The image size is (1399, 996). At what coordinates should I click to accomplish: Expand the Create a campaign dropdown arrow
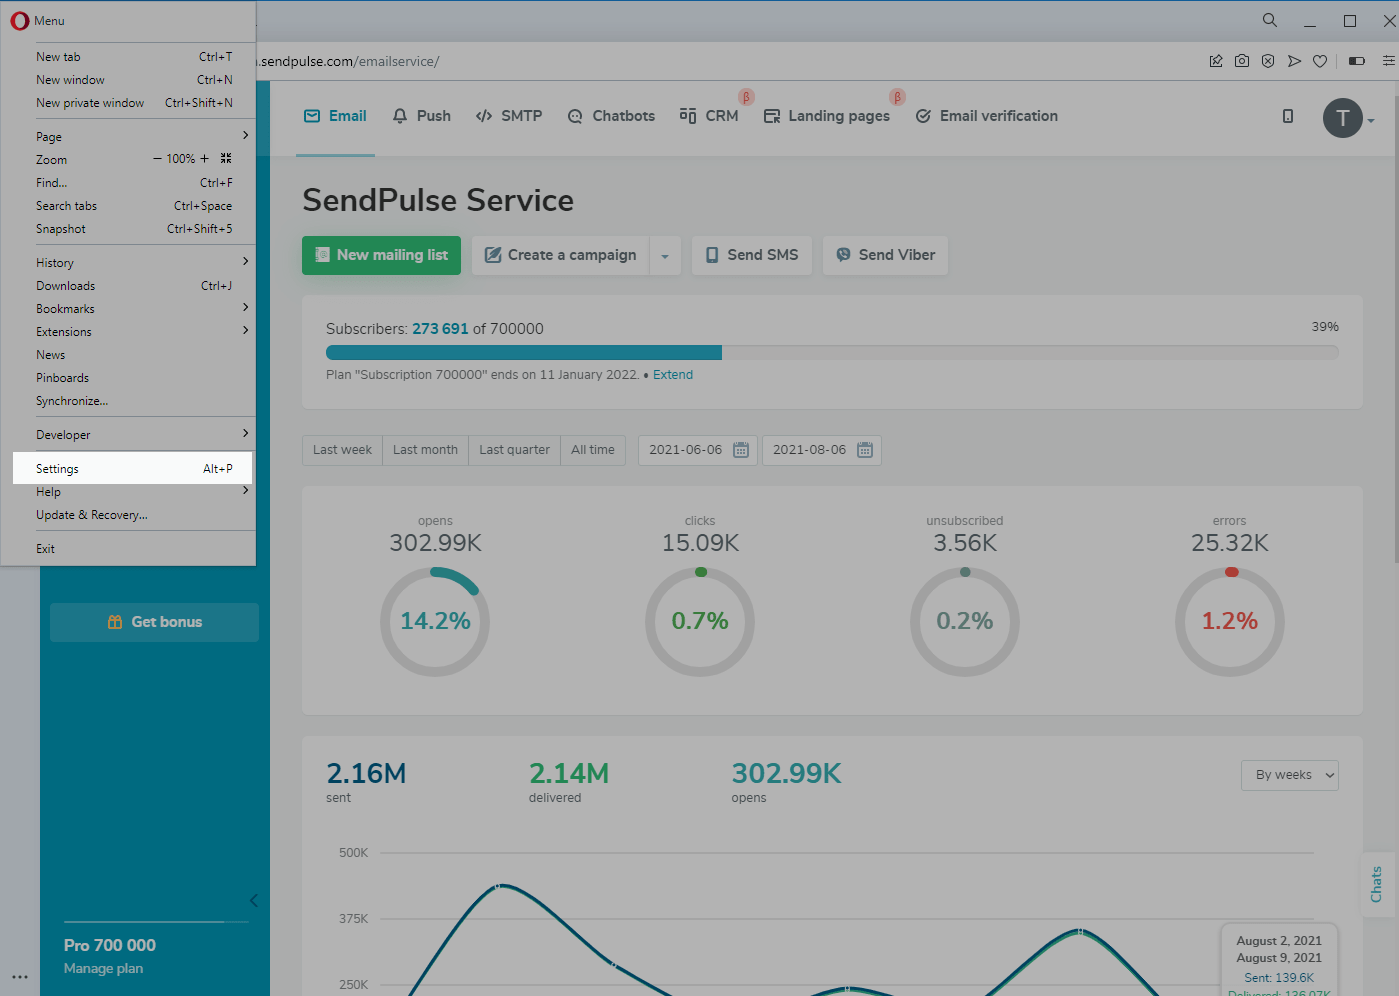(665, 256)
